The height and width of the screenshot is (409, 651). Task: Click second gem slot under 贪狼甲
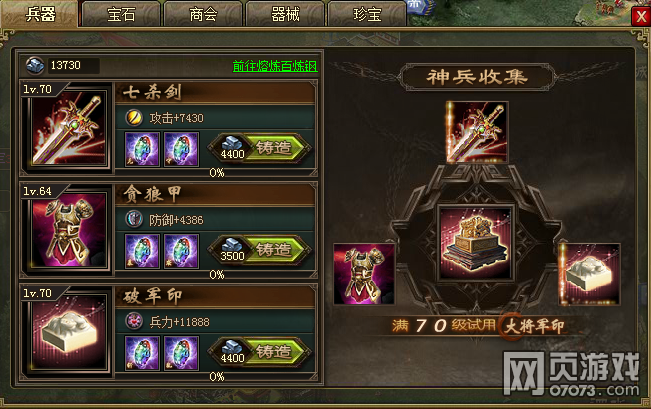181,251
